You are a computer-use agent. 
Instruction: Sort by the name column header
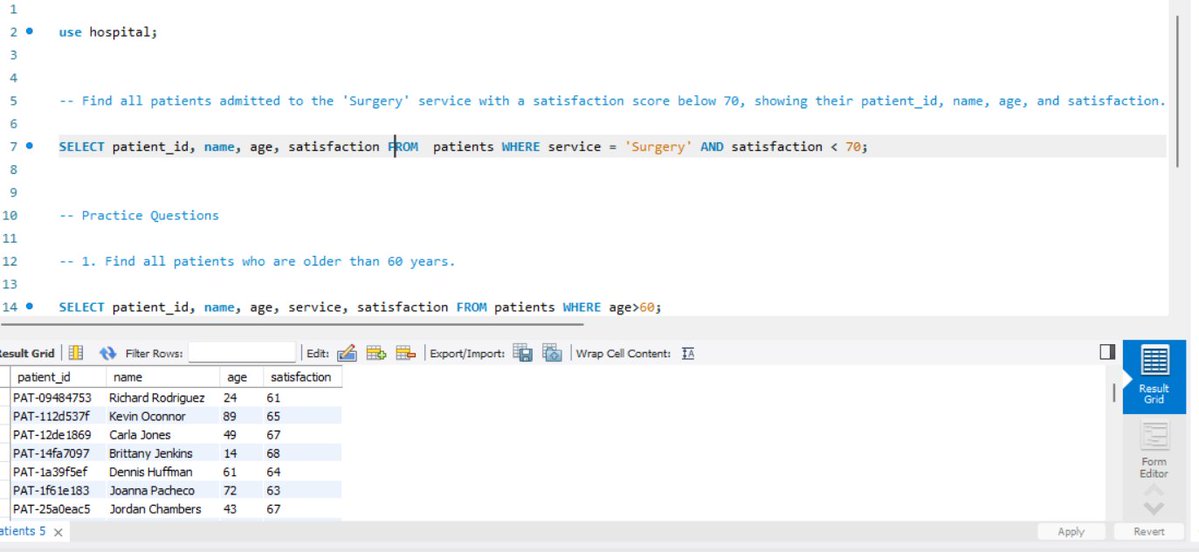point(162,377)
